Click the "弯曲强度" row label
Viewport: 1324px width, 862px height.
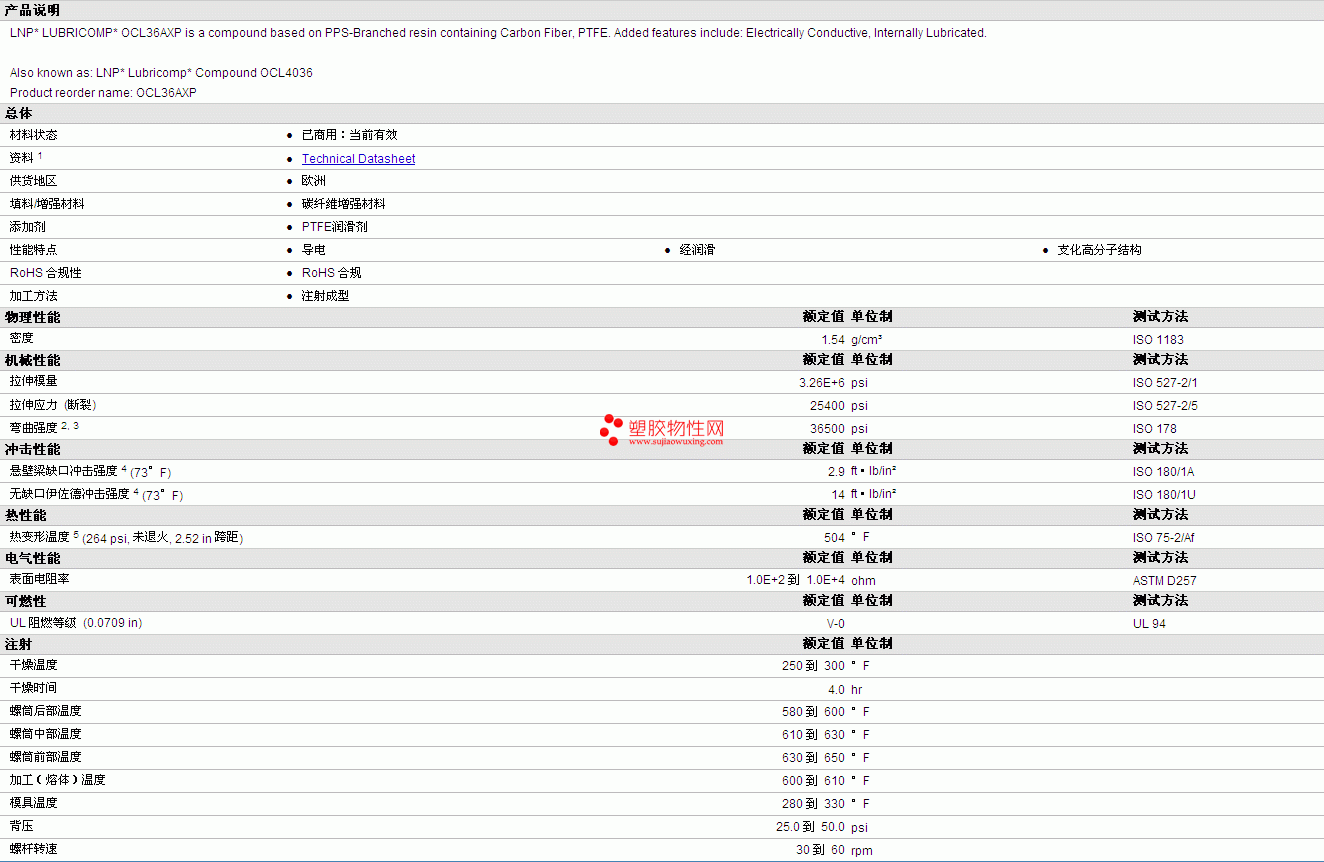click(x=34, y=428)
